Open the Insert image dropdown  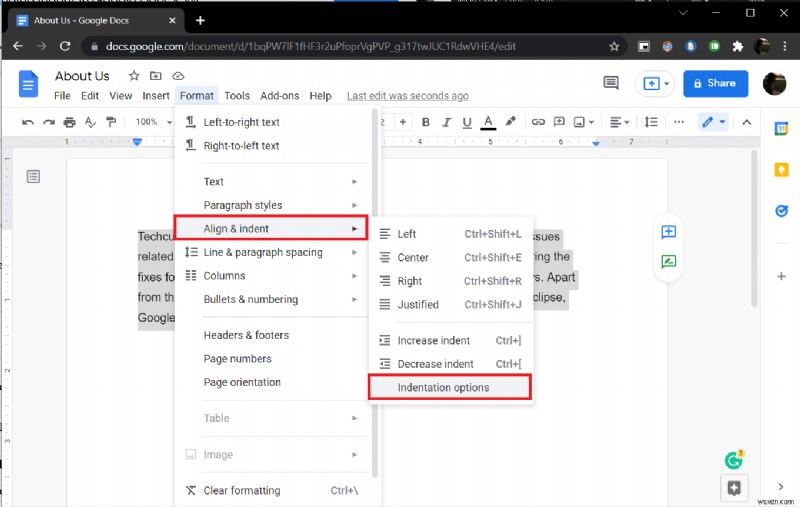[584, 122]
